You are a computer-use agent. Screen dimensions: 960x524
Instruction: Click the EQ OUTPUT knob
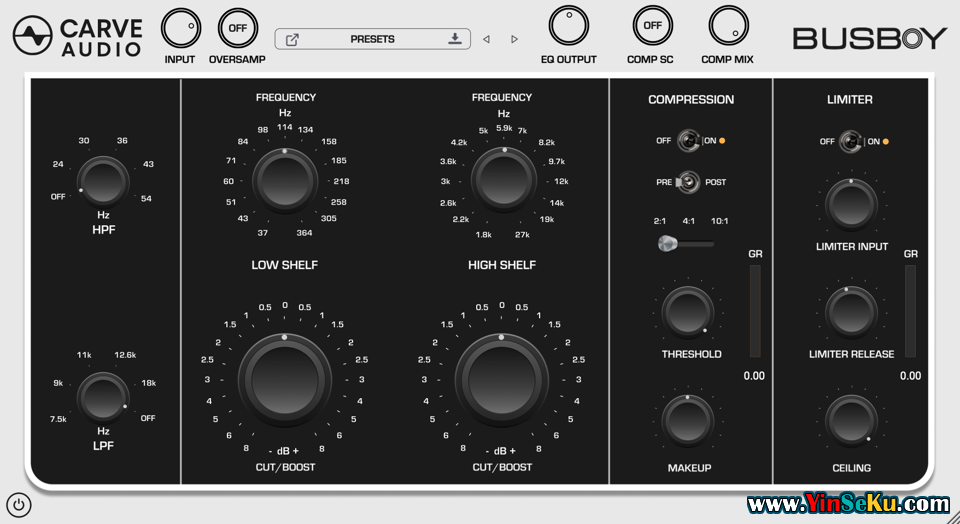[568, 26]
